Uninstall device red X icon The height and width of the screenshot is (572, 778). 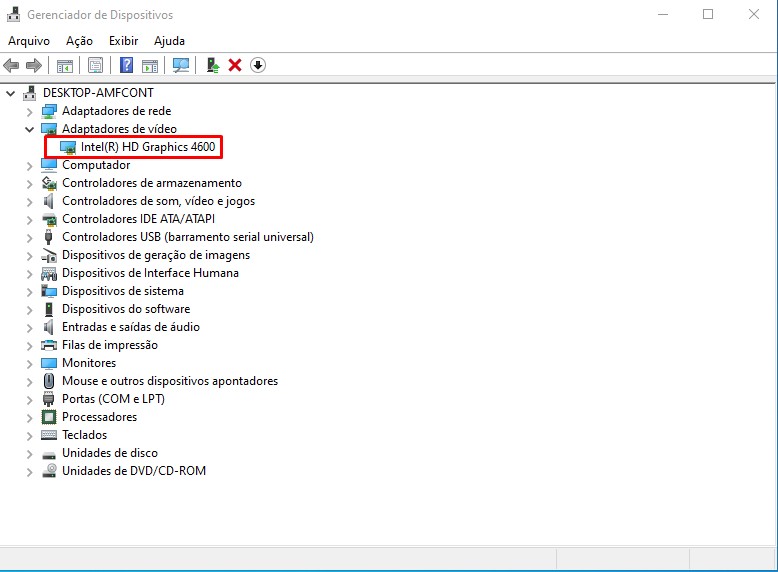(x=235, y=65)
